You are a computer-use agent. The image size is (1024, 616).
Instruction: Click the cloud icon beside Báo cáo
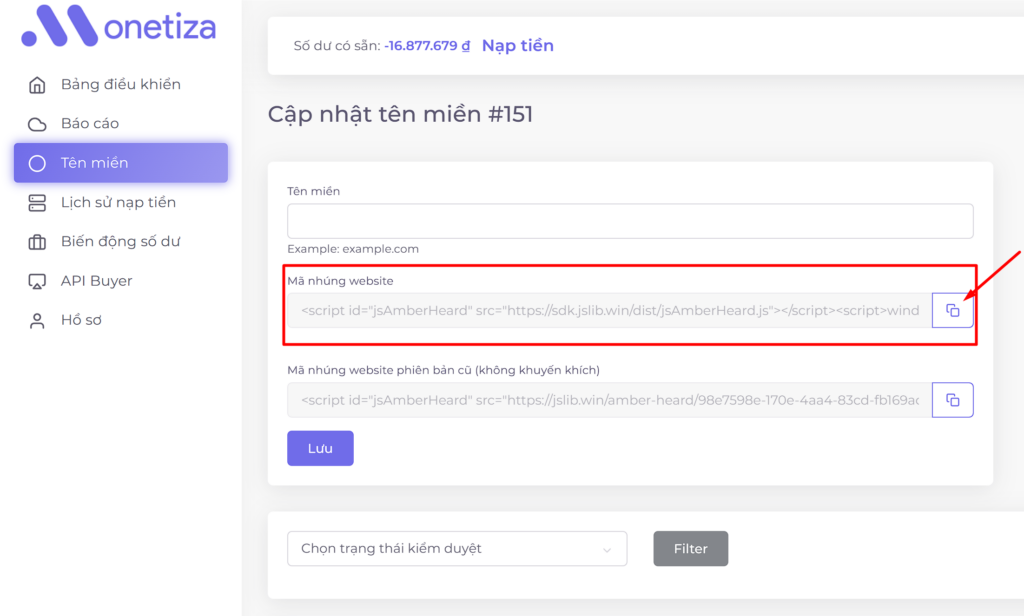coord(37,124)
